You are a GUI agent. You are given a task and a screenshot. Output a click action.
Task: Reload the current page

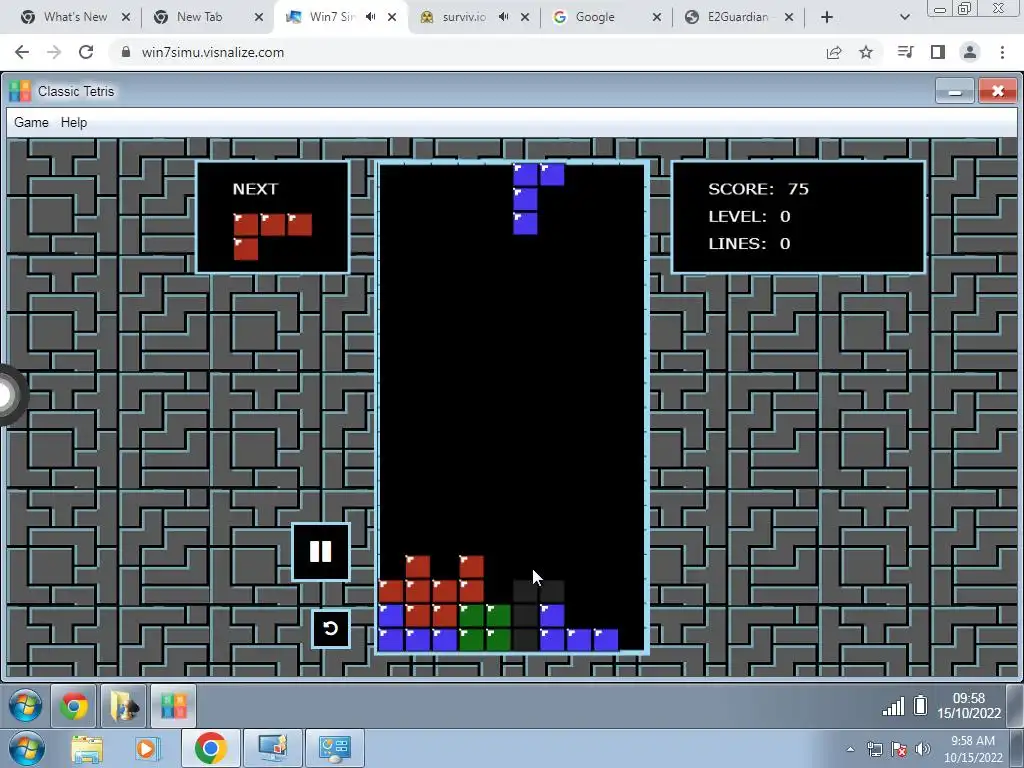click(86, 52)
